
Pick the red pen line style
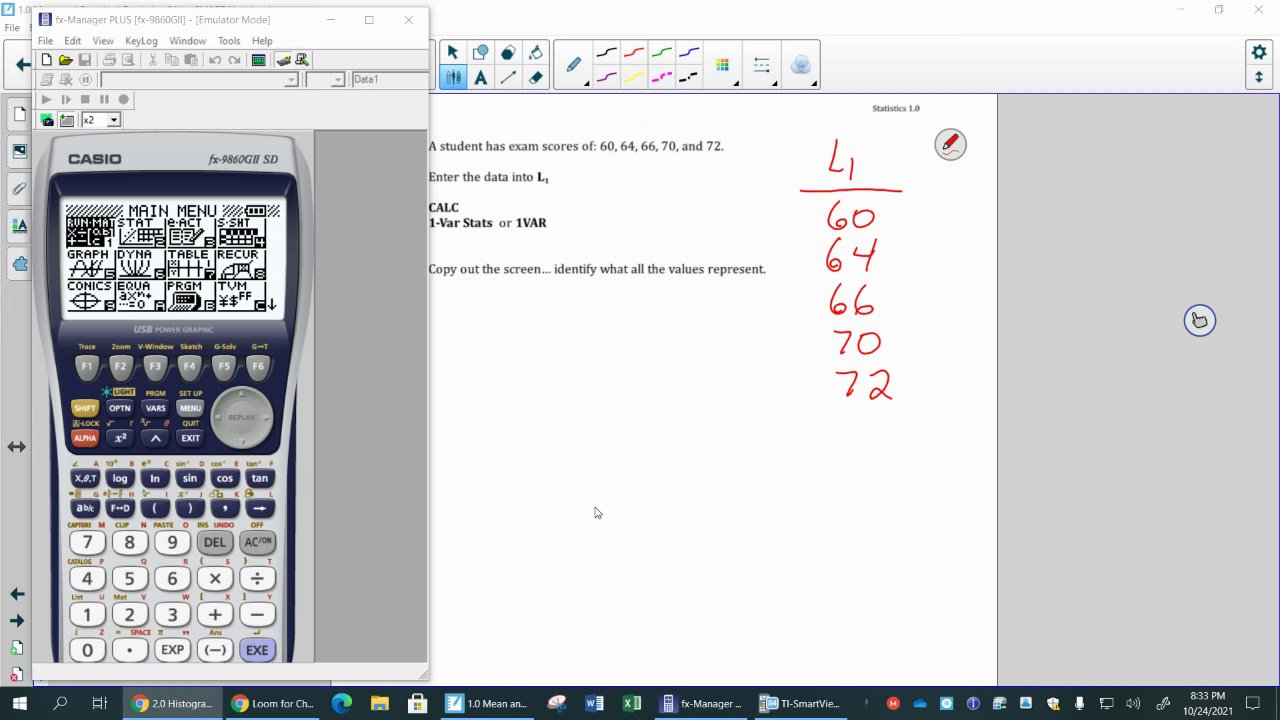pyautogui.click(x=634, y=53)
